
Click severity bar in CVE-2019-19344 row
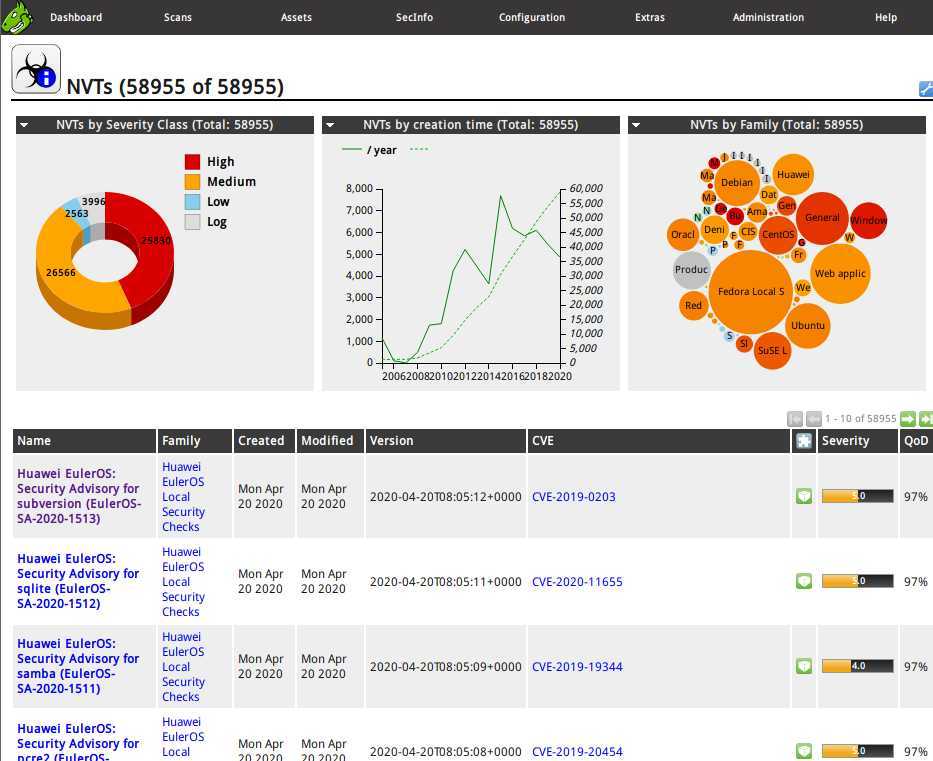[857, 666]
